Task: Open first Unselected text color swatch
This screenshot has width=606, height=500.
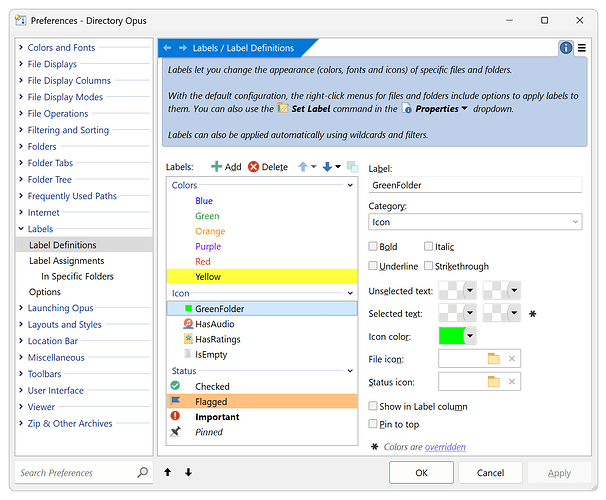Action: point(458,290)
